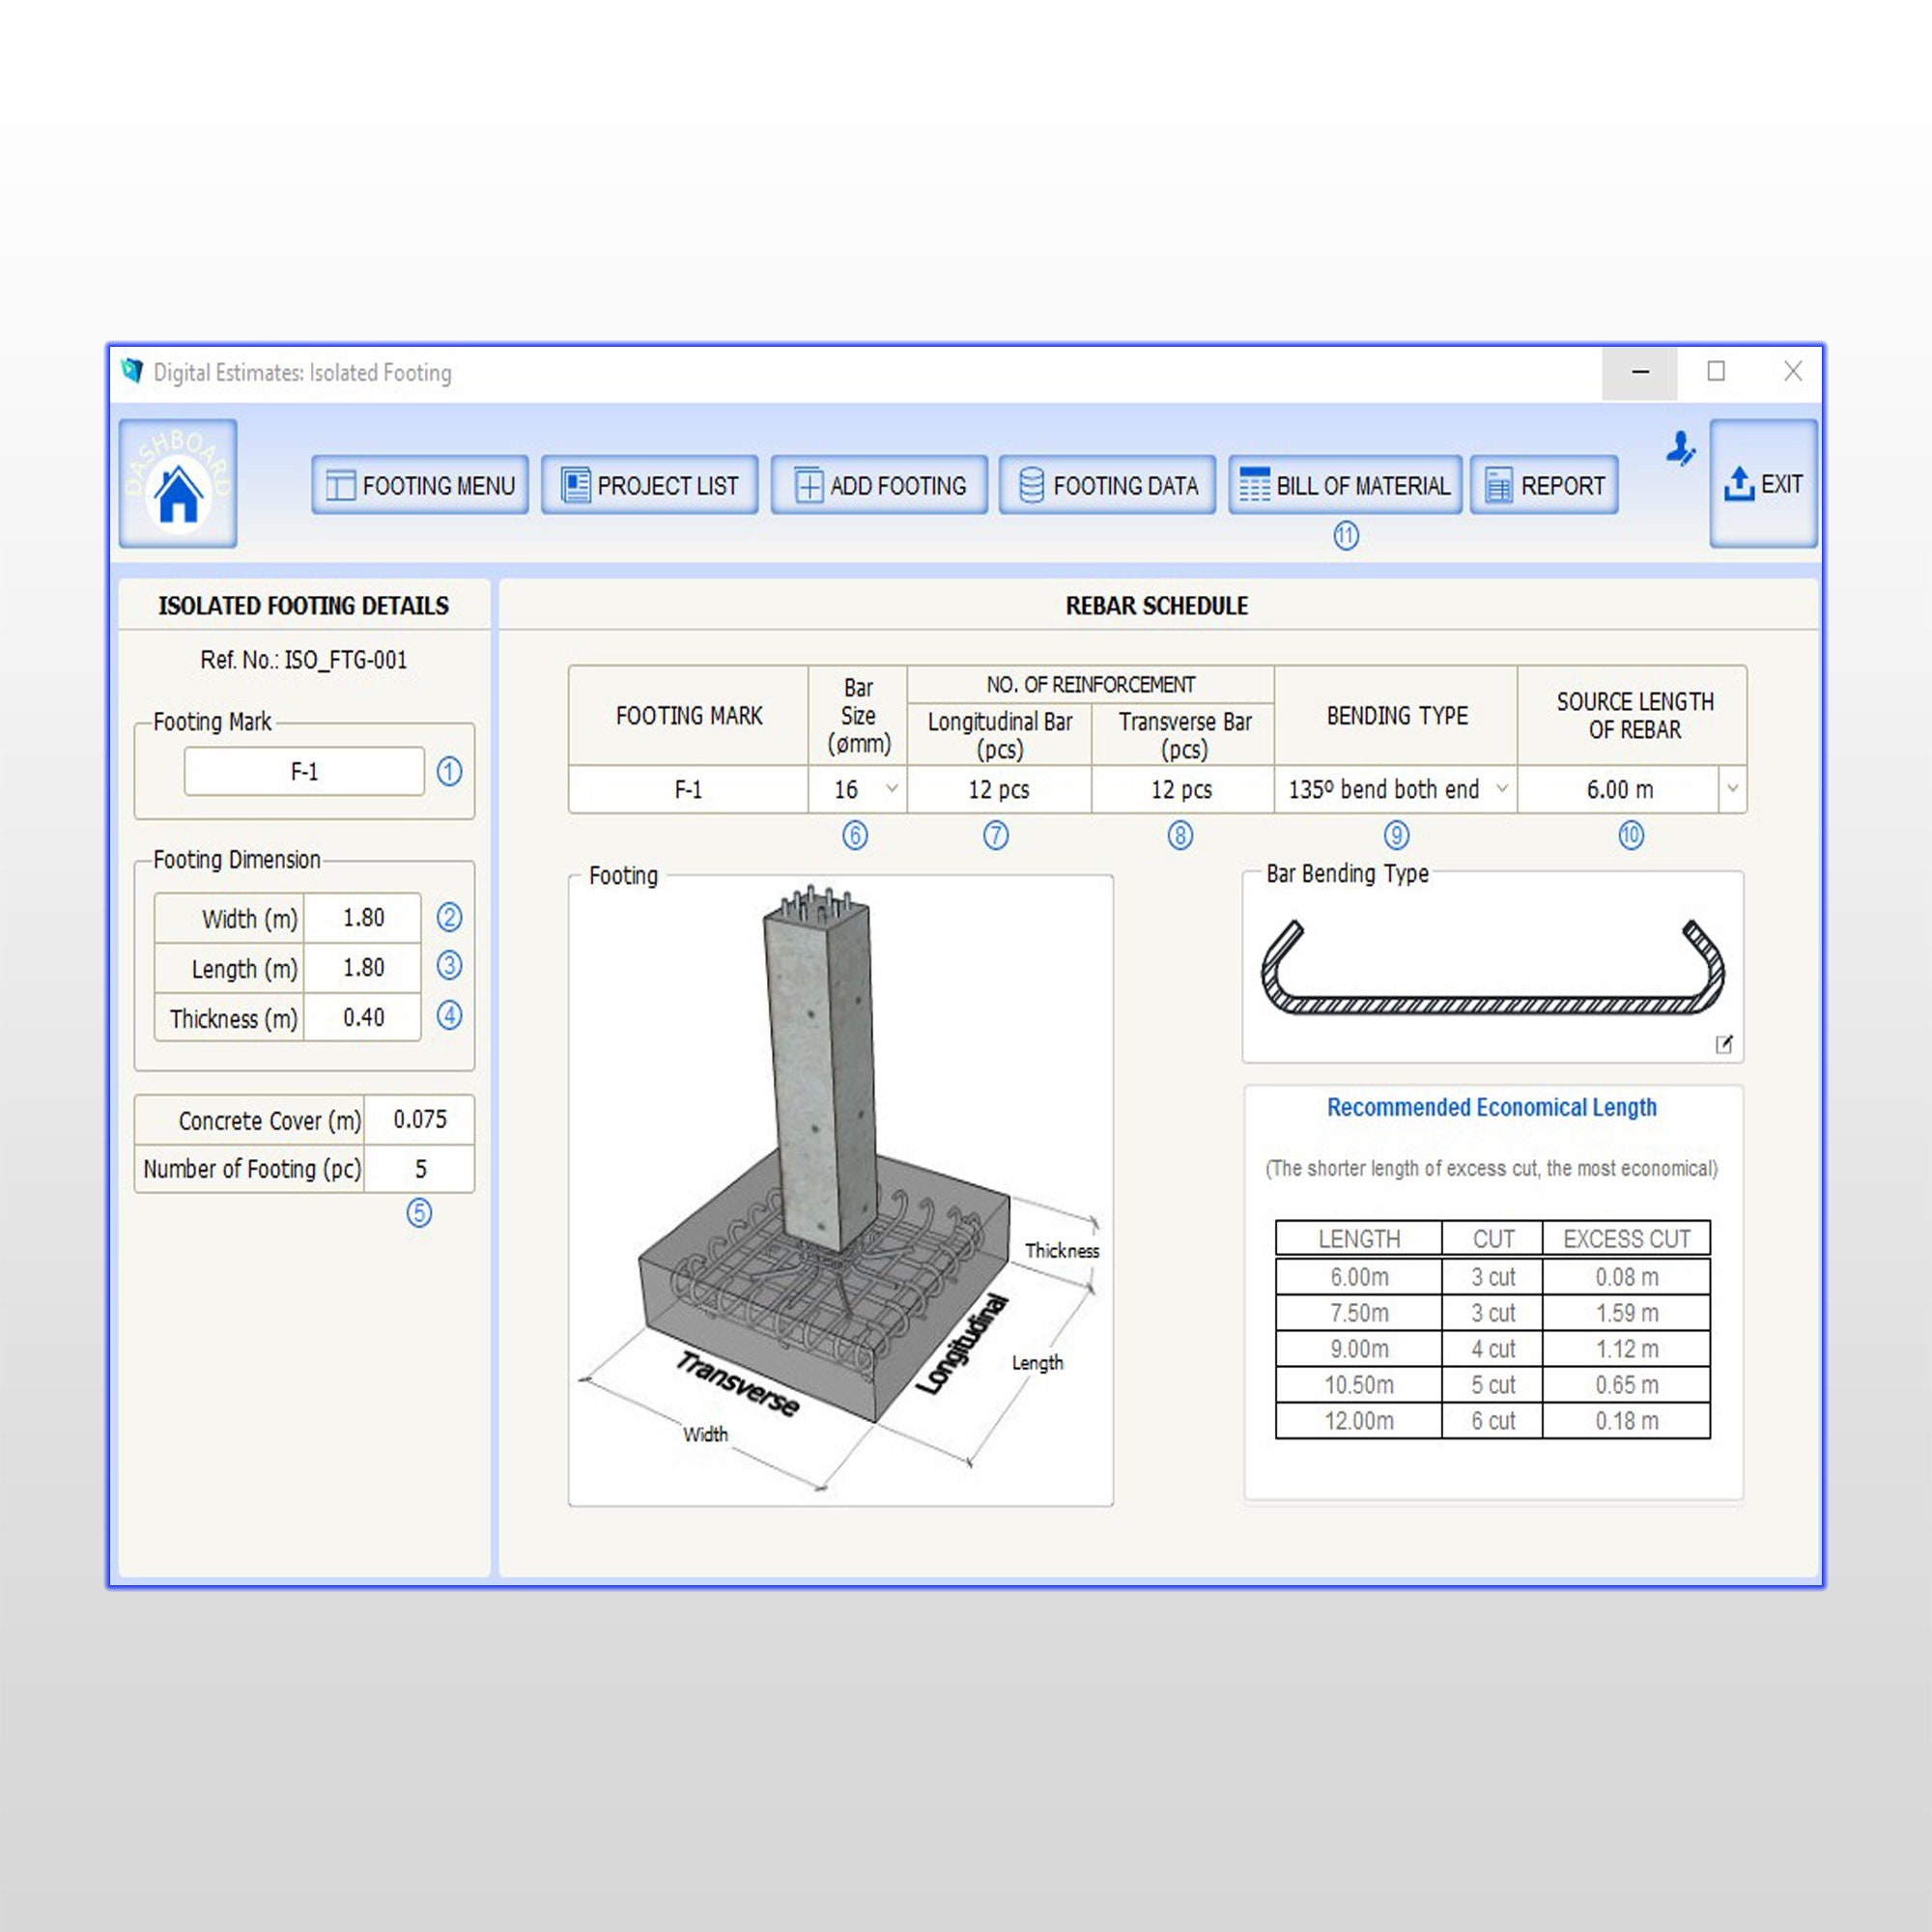Open the Bill of Material
This screenshot has height=1932, width=1932.
tap(1345, 485)
